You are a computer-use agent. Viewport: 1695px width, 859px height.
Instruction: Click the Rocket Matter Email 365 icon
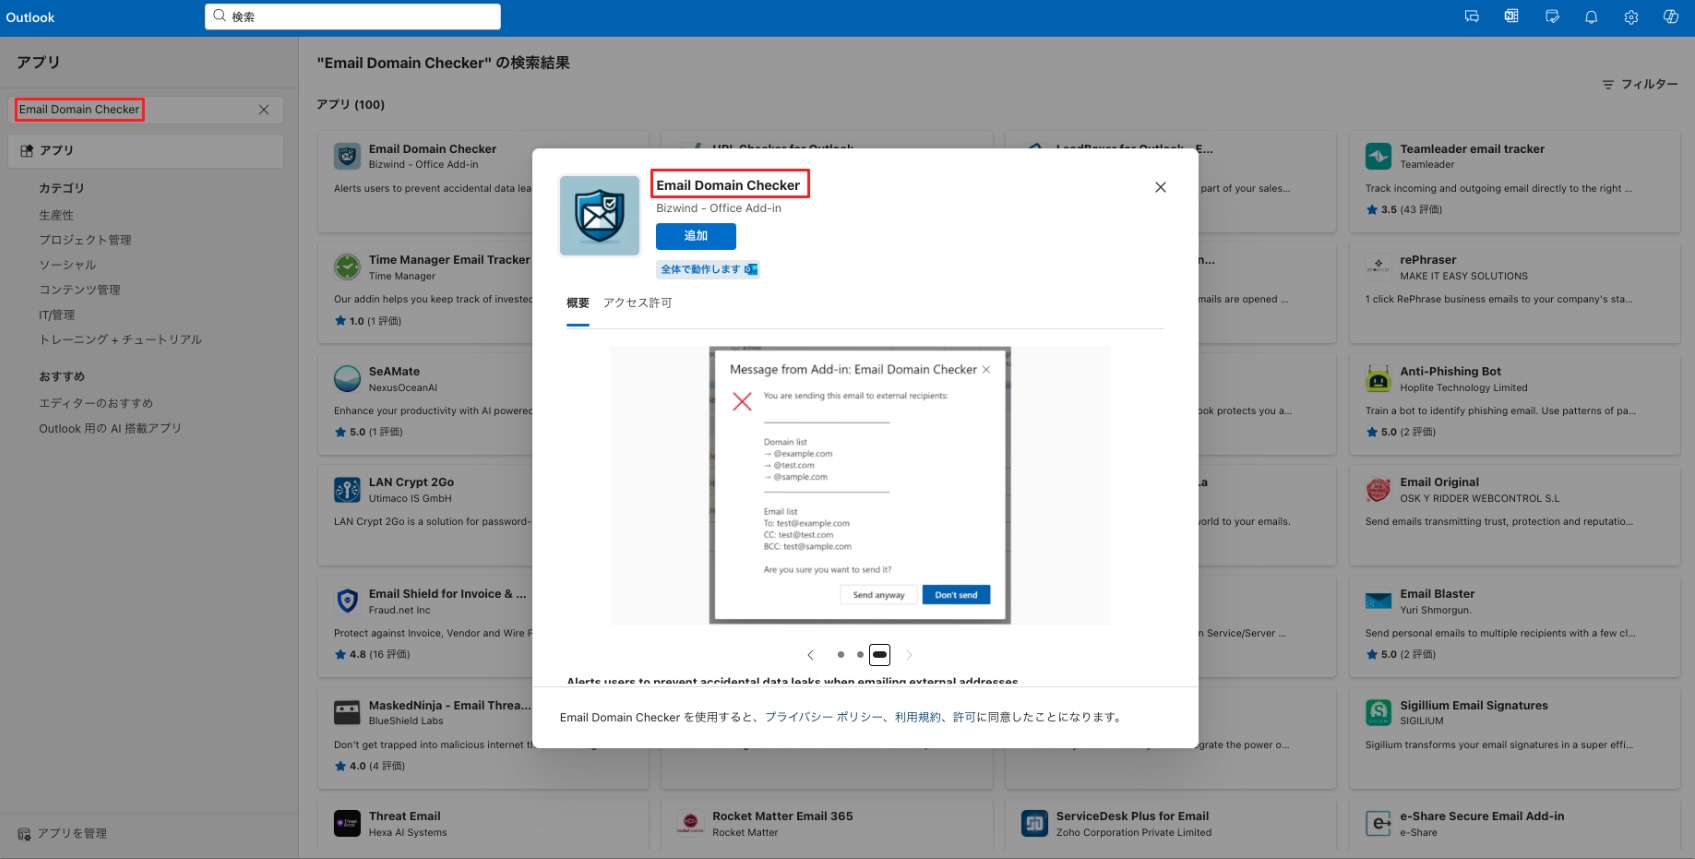click(690, 824)
